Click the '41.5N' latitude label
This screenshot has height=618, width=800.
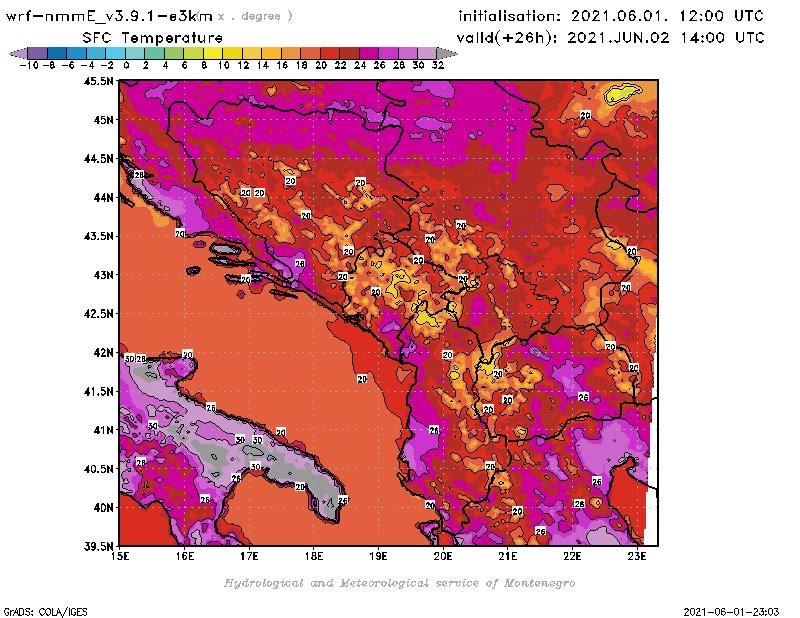(x=98, y=391)
